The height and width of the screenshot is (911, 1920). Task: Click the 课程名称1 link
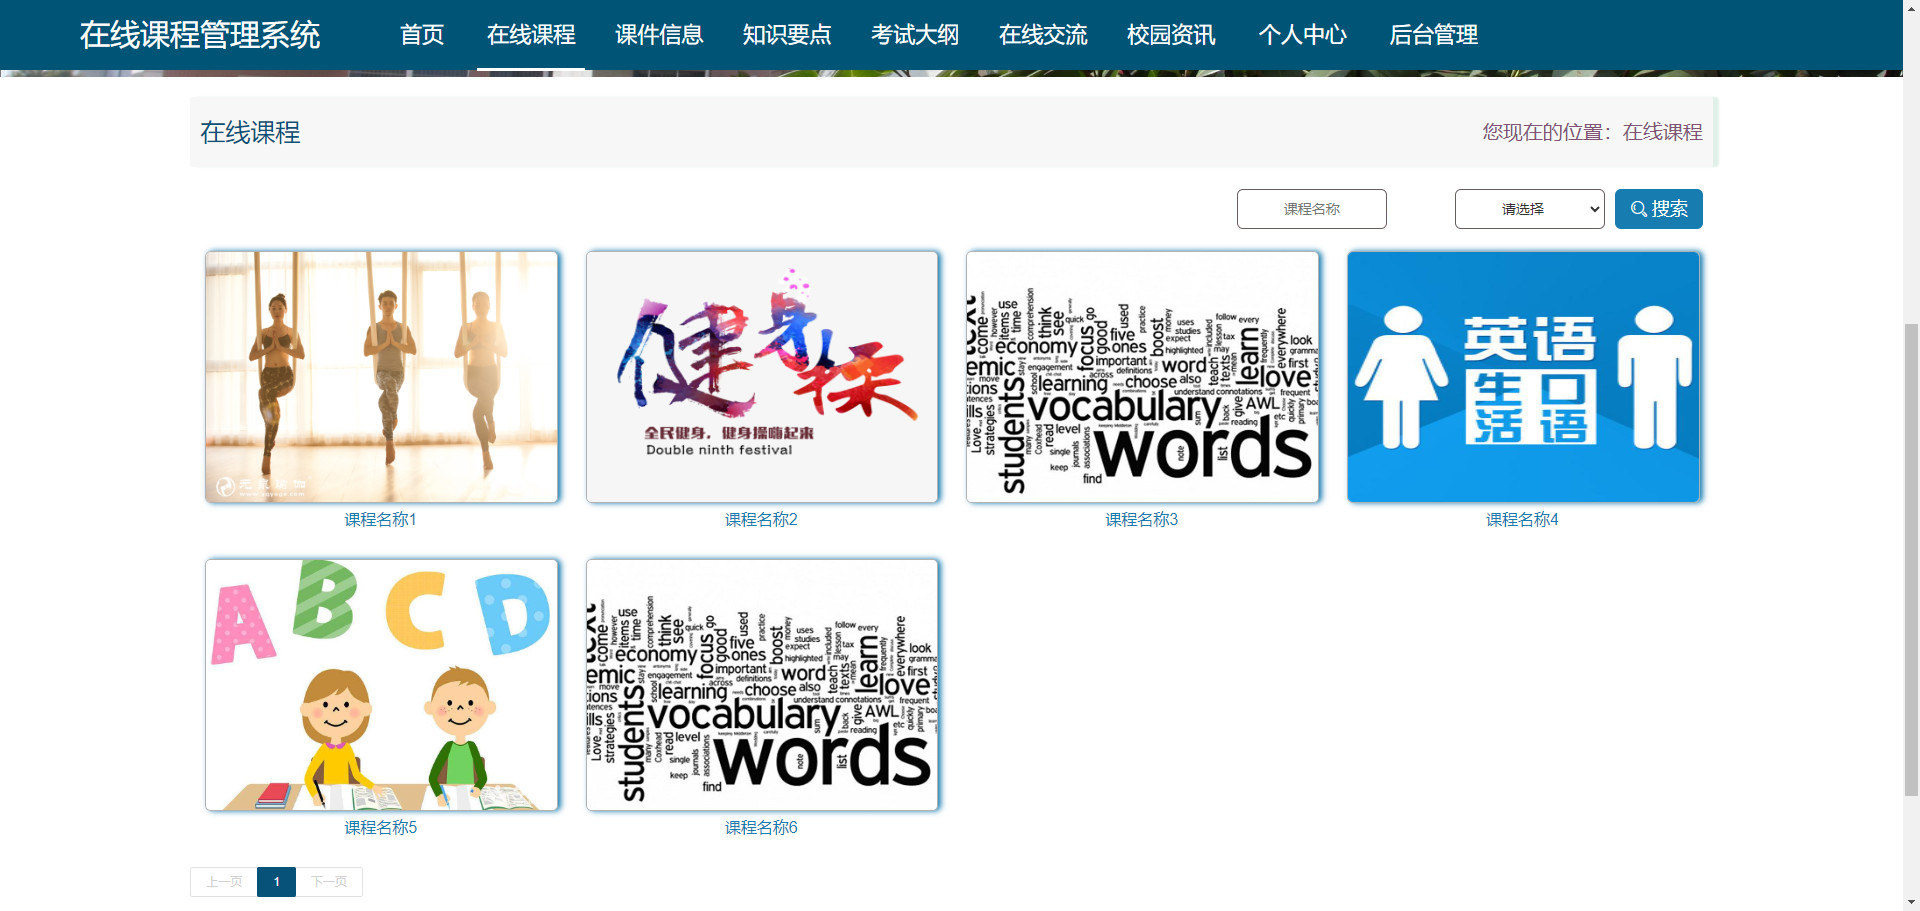[381, 520]
